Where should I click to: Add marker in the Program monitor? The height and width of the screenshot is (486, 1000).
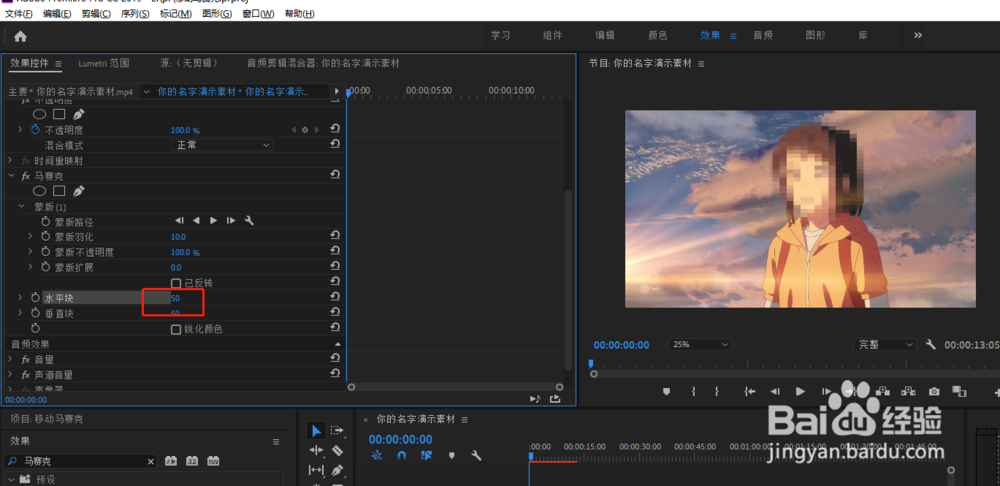click(x=666, y=392)
